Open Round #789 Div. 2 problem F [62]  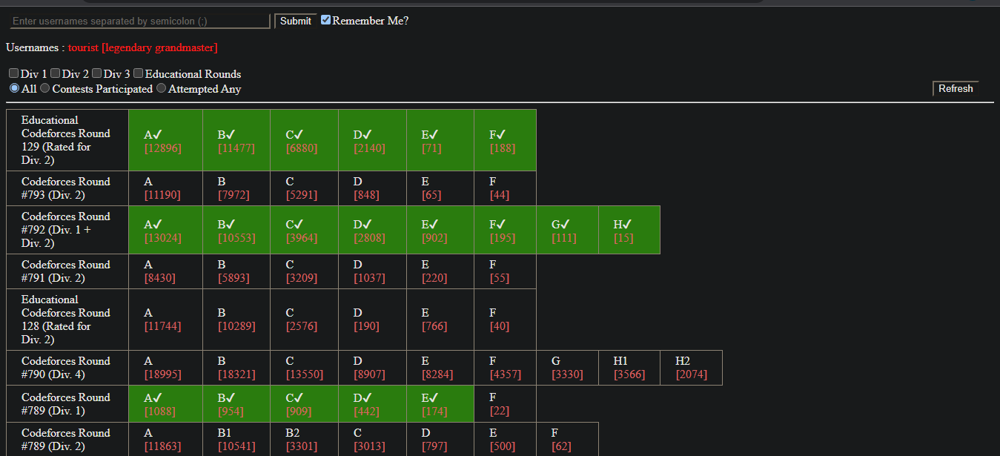click(568, 439)
